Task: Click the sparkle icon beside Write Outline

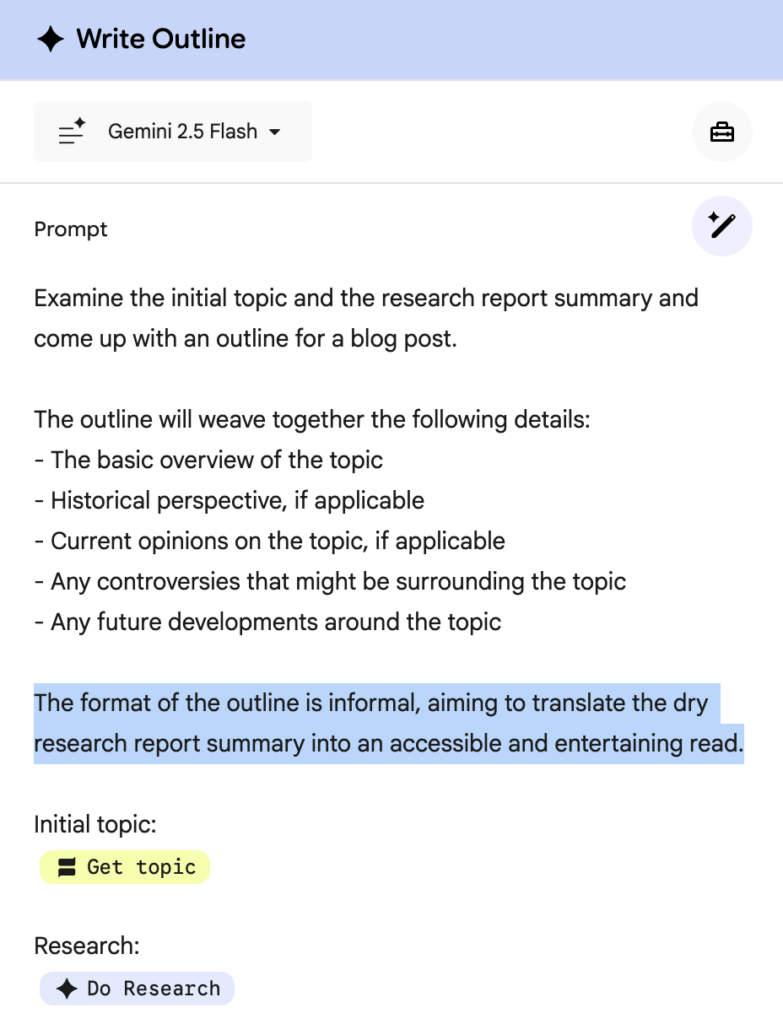Action: [50, 39]
